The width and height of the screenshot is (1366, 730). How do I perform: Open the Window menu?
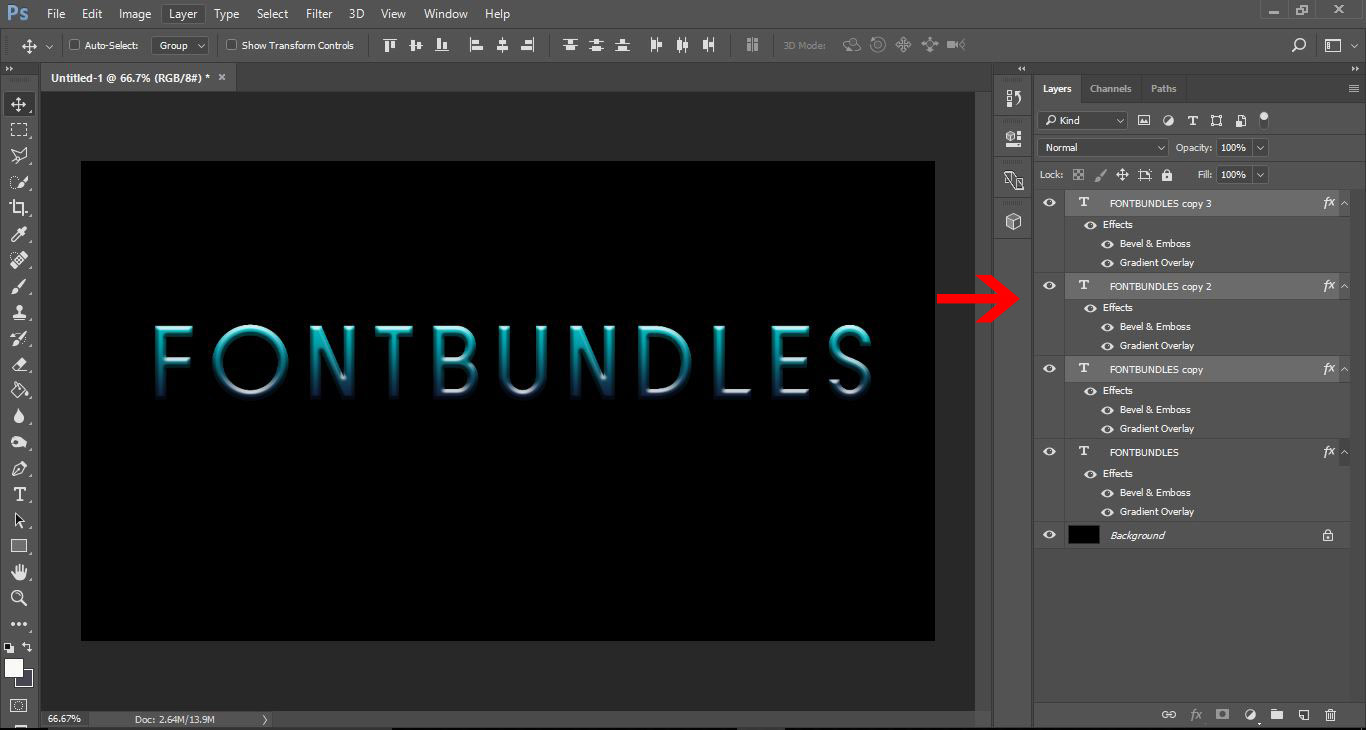(446, 14)
